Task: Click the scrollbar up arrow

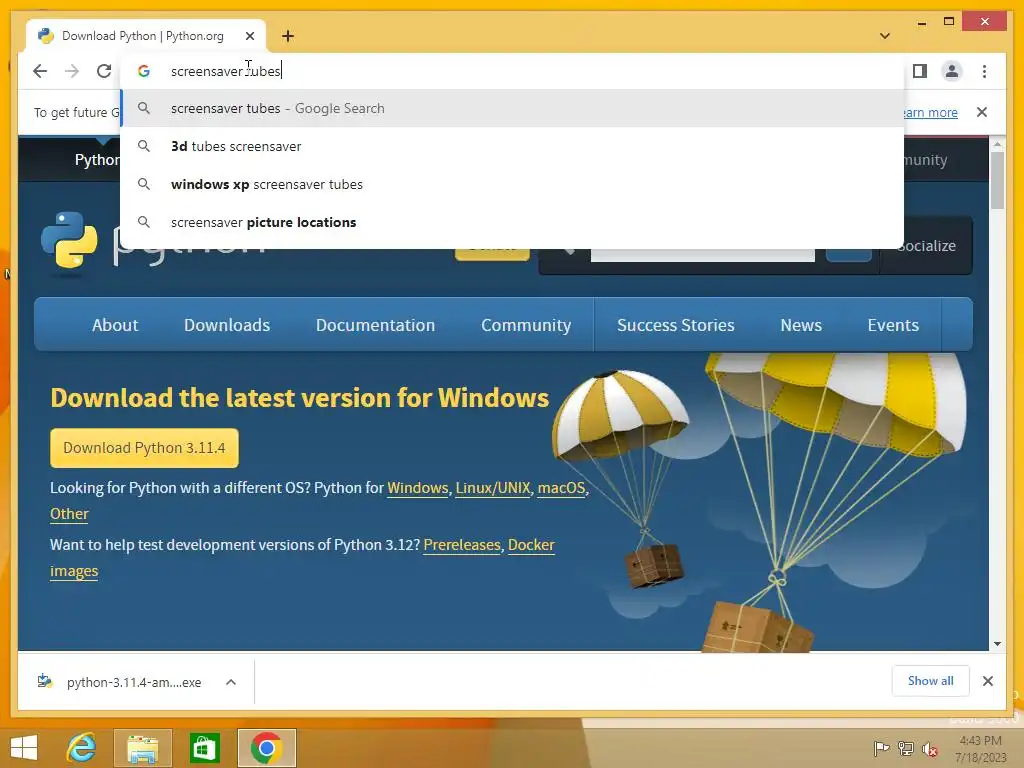Action: (997, 144)
